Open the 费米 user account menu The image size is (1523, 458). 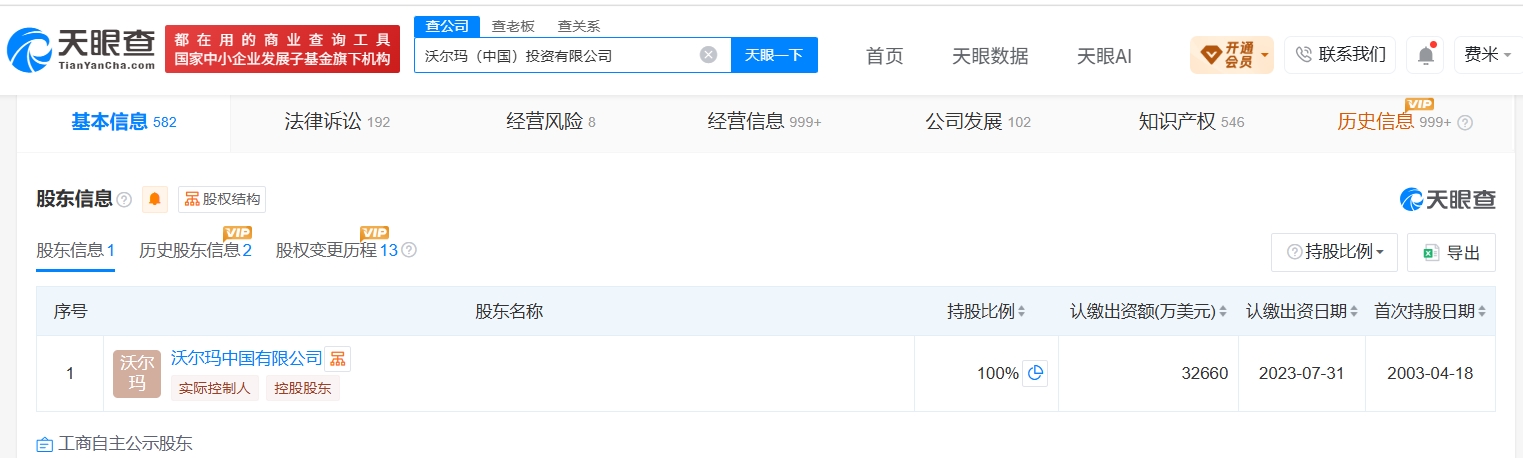point(1488,55)
